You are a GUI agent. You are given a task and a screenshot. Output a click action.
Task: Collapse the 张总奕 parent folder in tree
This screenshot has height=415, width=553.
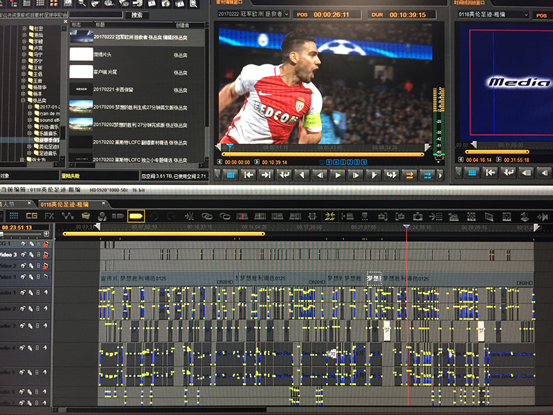click(x=24, y=100)
